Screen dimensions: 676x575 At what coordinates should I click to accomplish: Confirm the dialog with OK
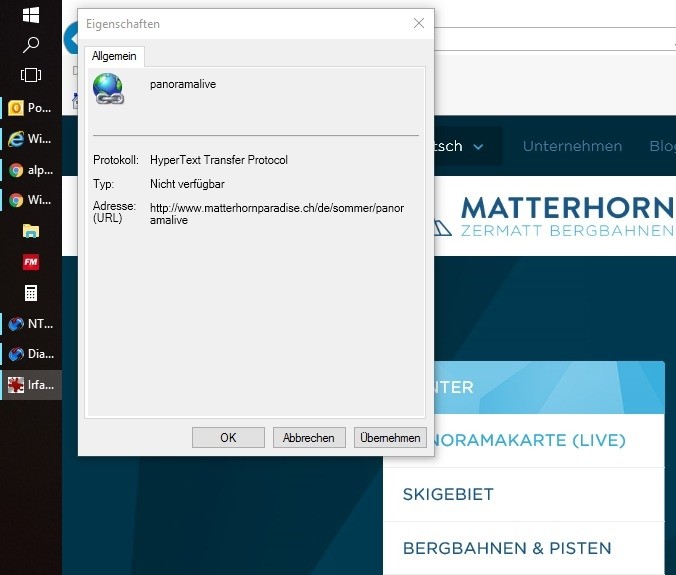coord(228,437)
